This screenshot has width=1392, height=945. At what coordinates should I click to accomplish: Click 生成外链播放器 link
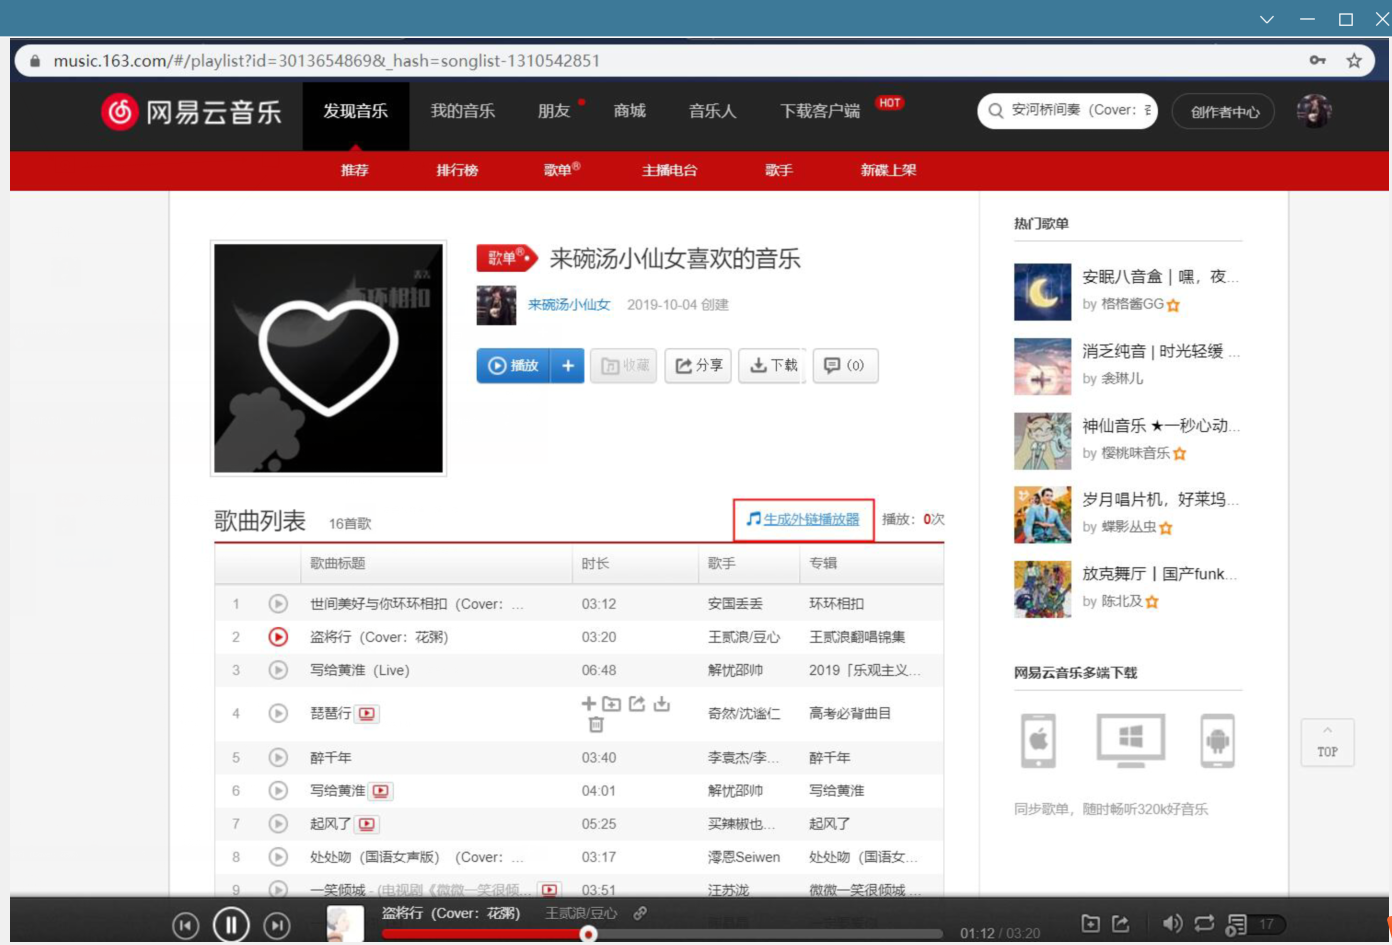[803, 519]
